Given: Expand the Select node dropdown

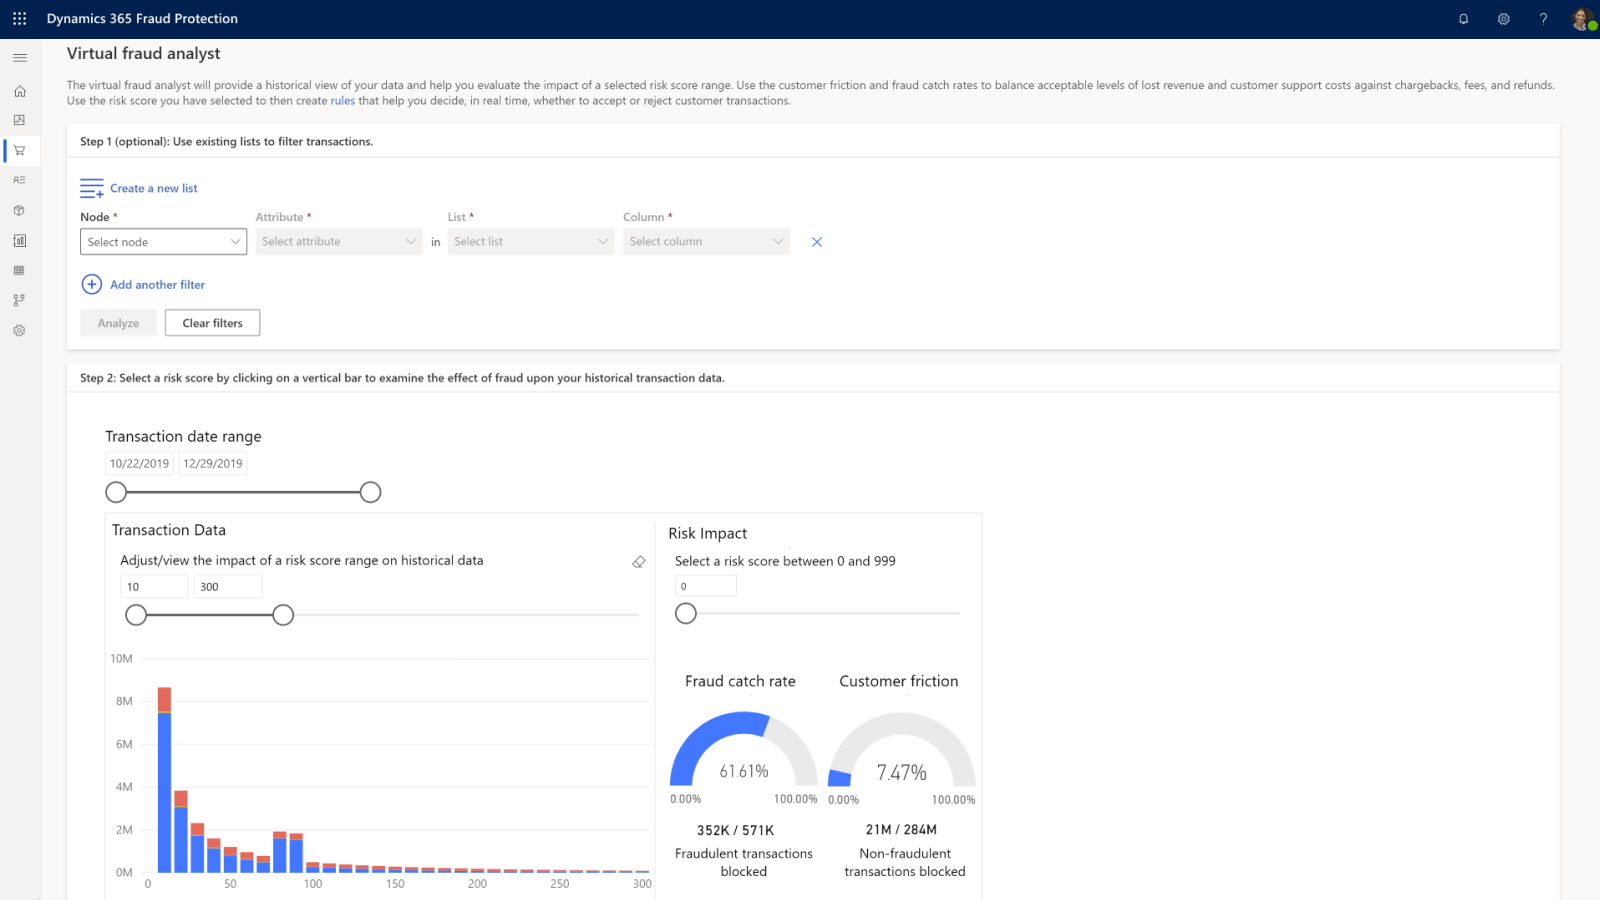Looking at the screenshot, I should pos(163,242).
